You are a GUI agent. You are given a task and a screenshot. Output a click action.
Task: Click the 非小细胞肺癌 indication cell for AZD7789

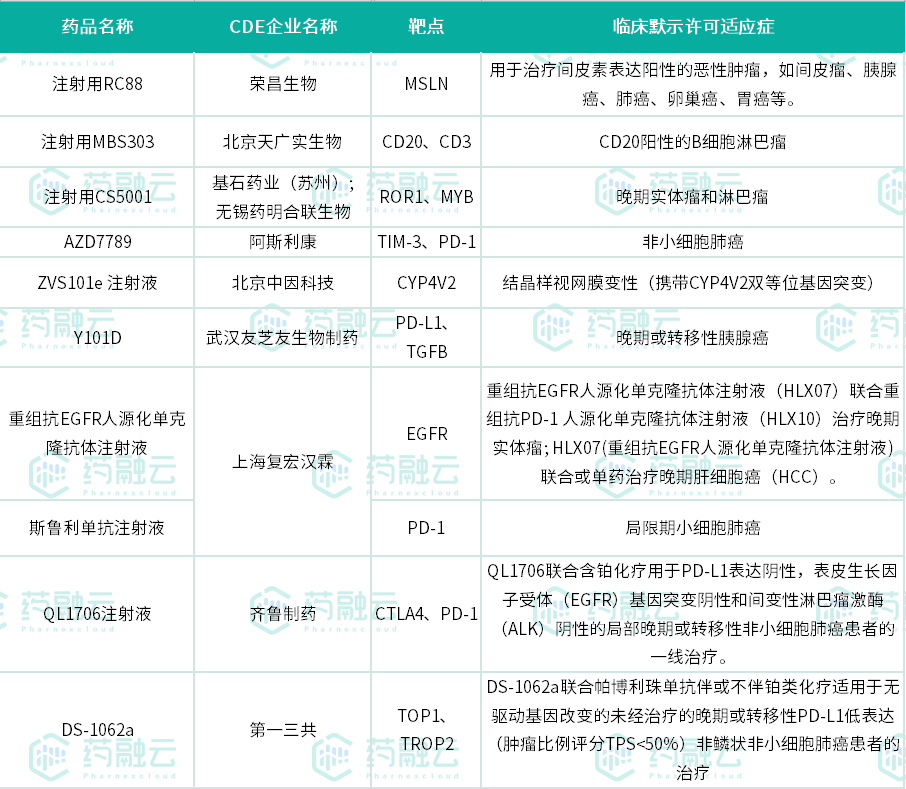(x=693, y=242)
